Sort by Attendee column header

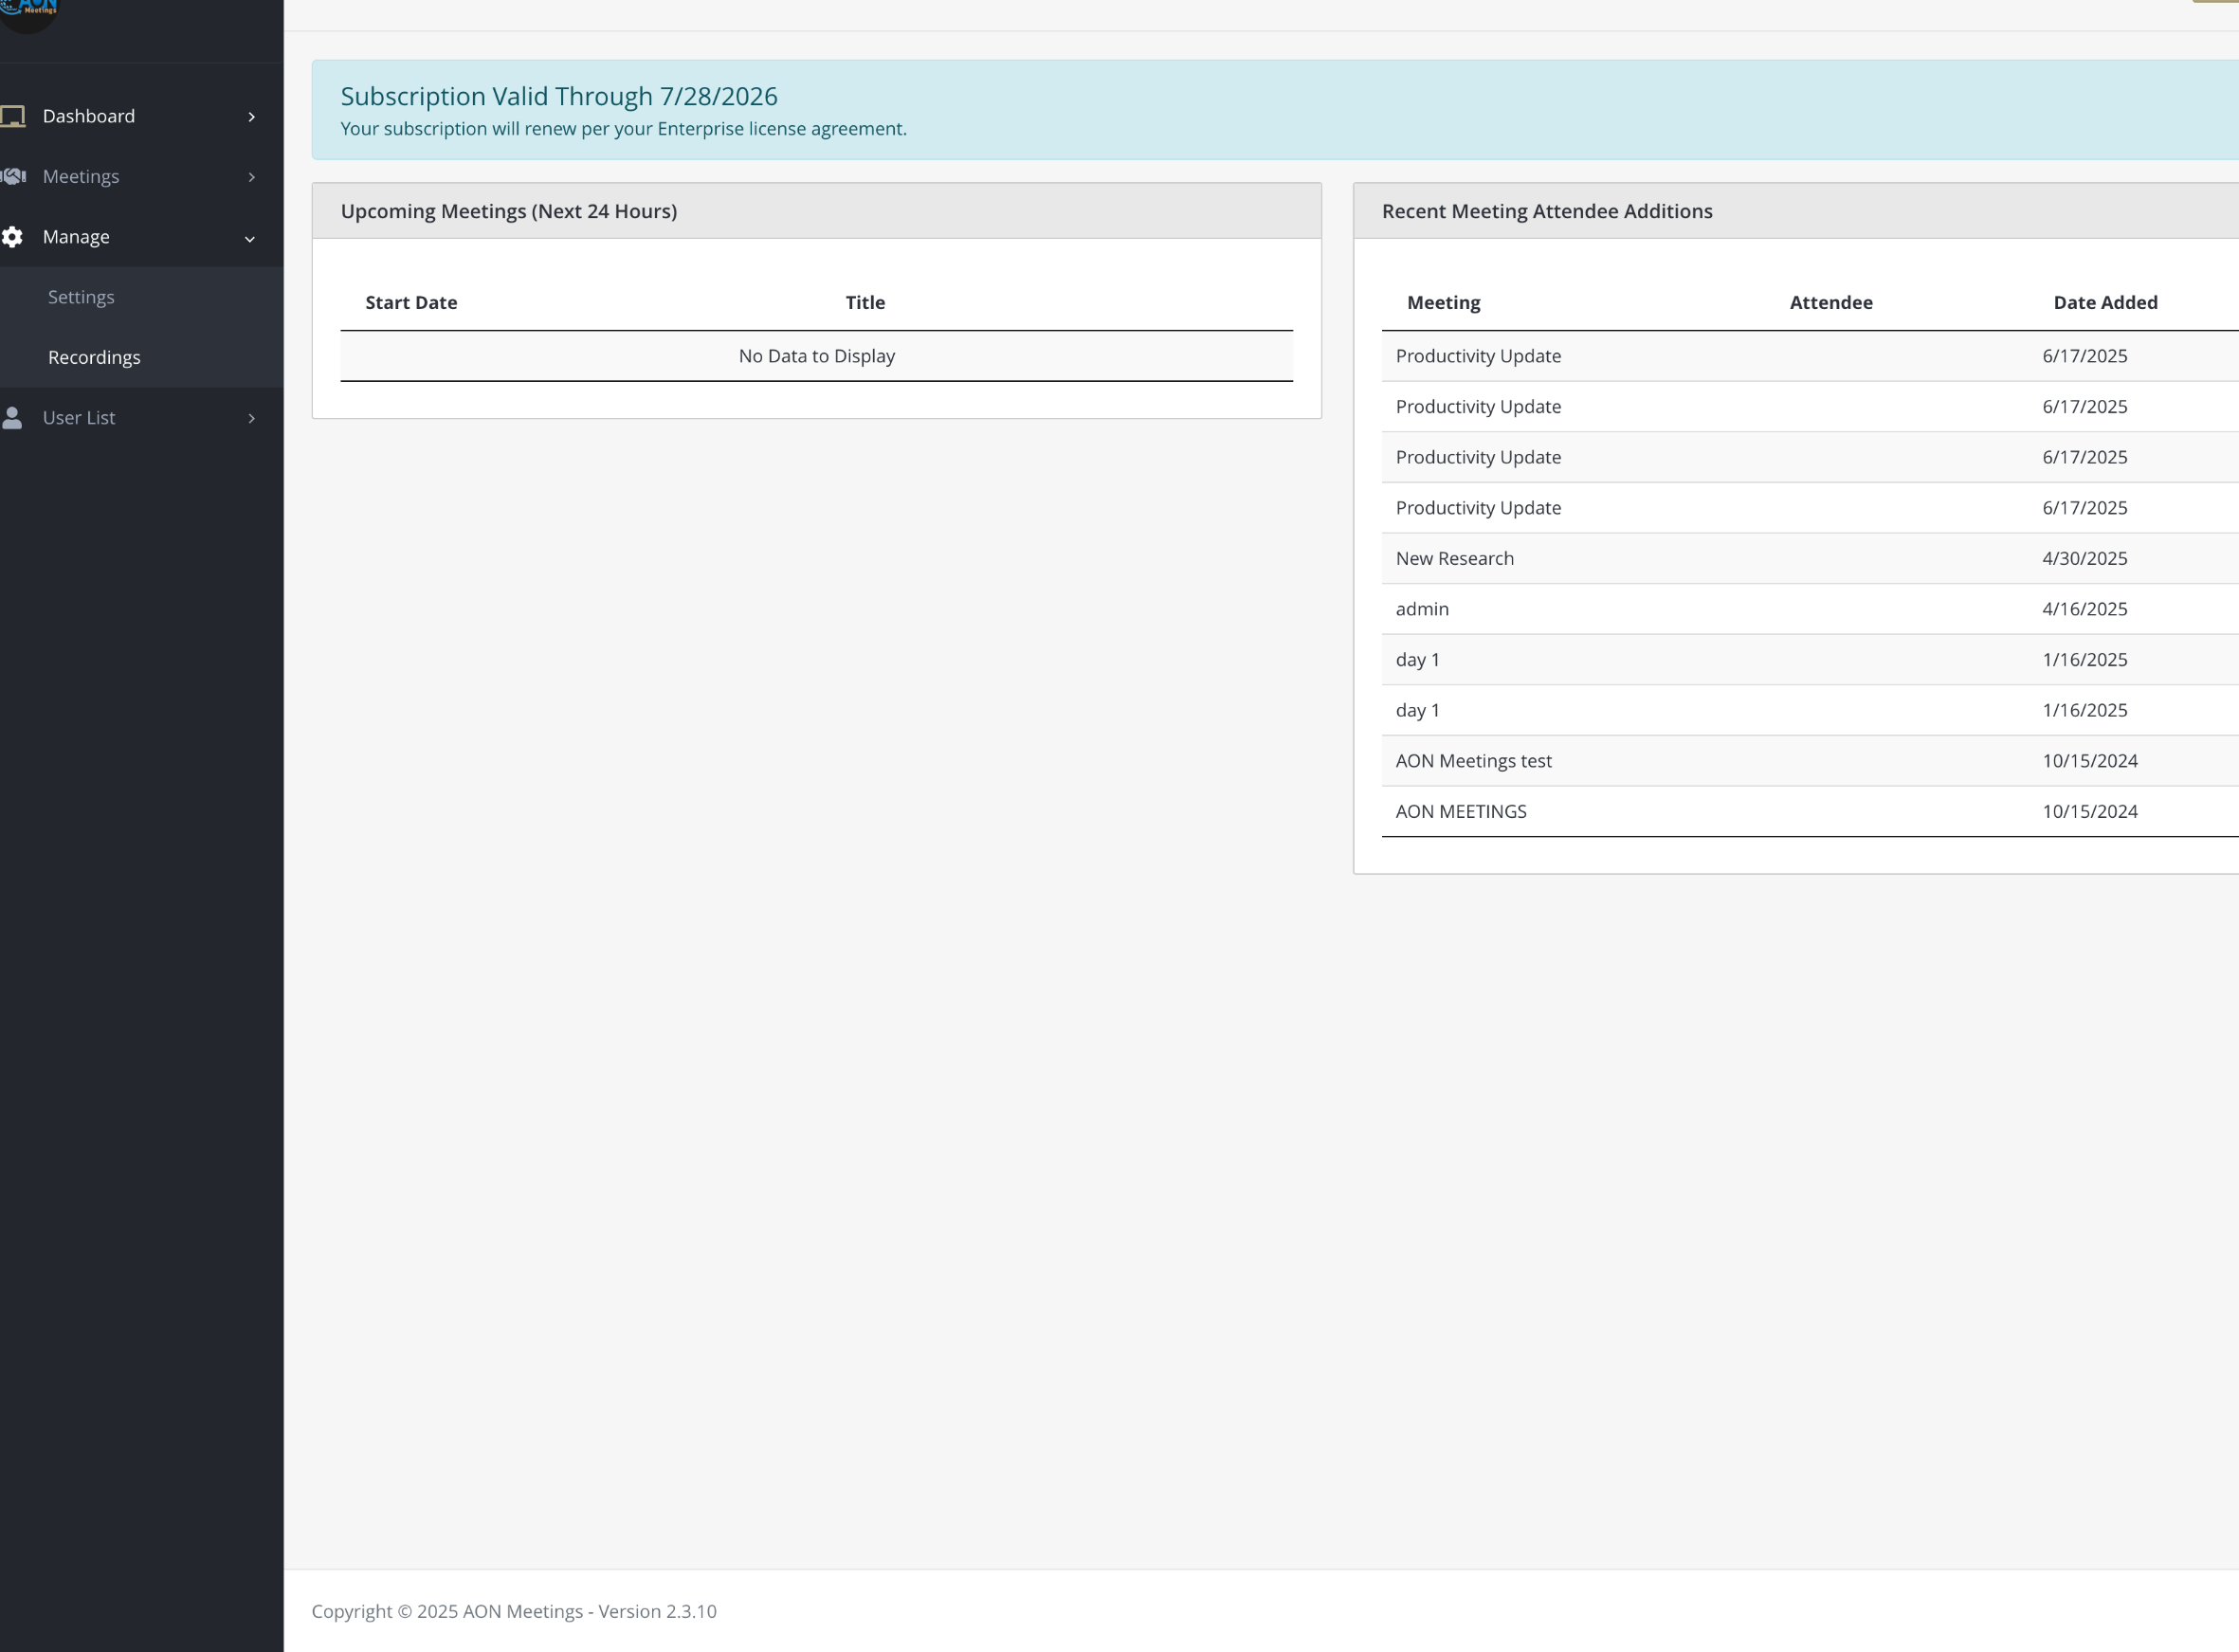point(1830,302)
